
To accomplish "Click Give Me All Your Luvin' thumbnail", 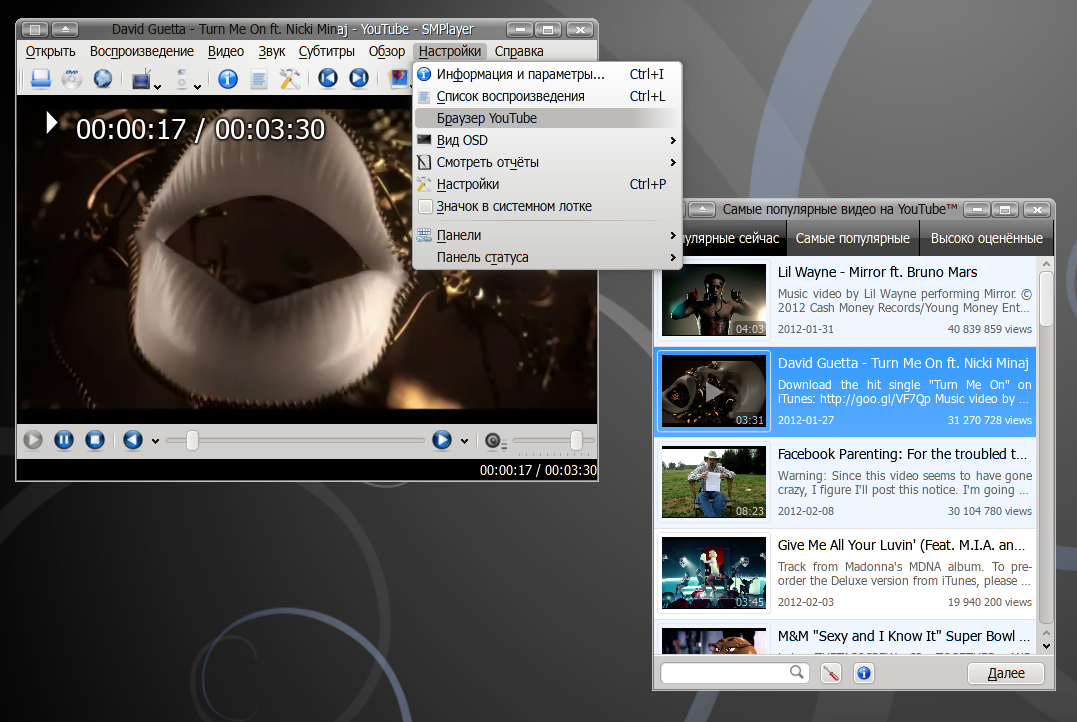I will pyautogui.click(x=714, y=573).
